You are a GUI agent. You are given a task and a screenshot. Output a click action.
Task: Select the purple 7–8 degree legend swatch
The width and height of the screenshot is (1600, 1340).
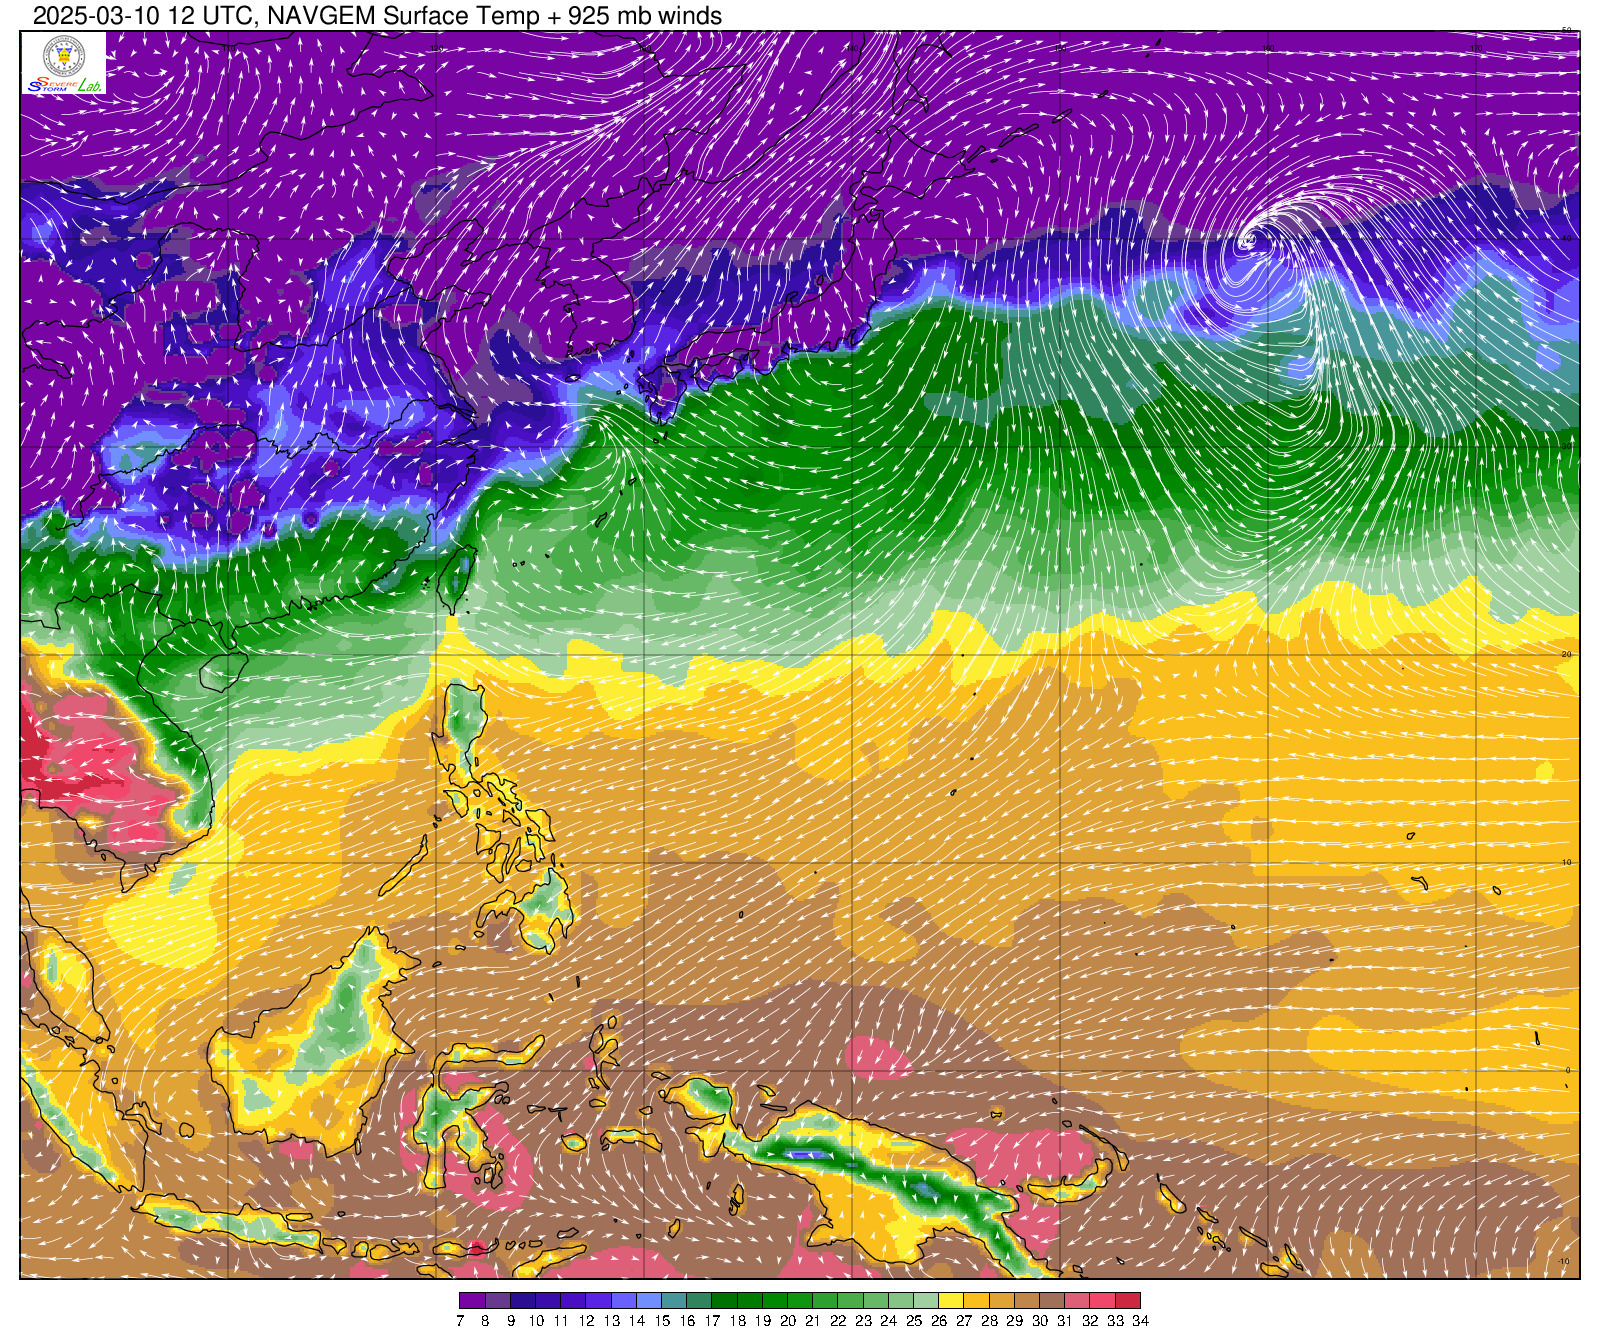472,1301
